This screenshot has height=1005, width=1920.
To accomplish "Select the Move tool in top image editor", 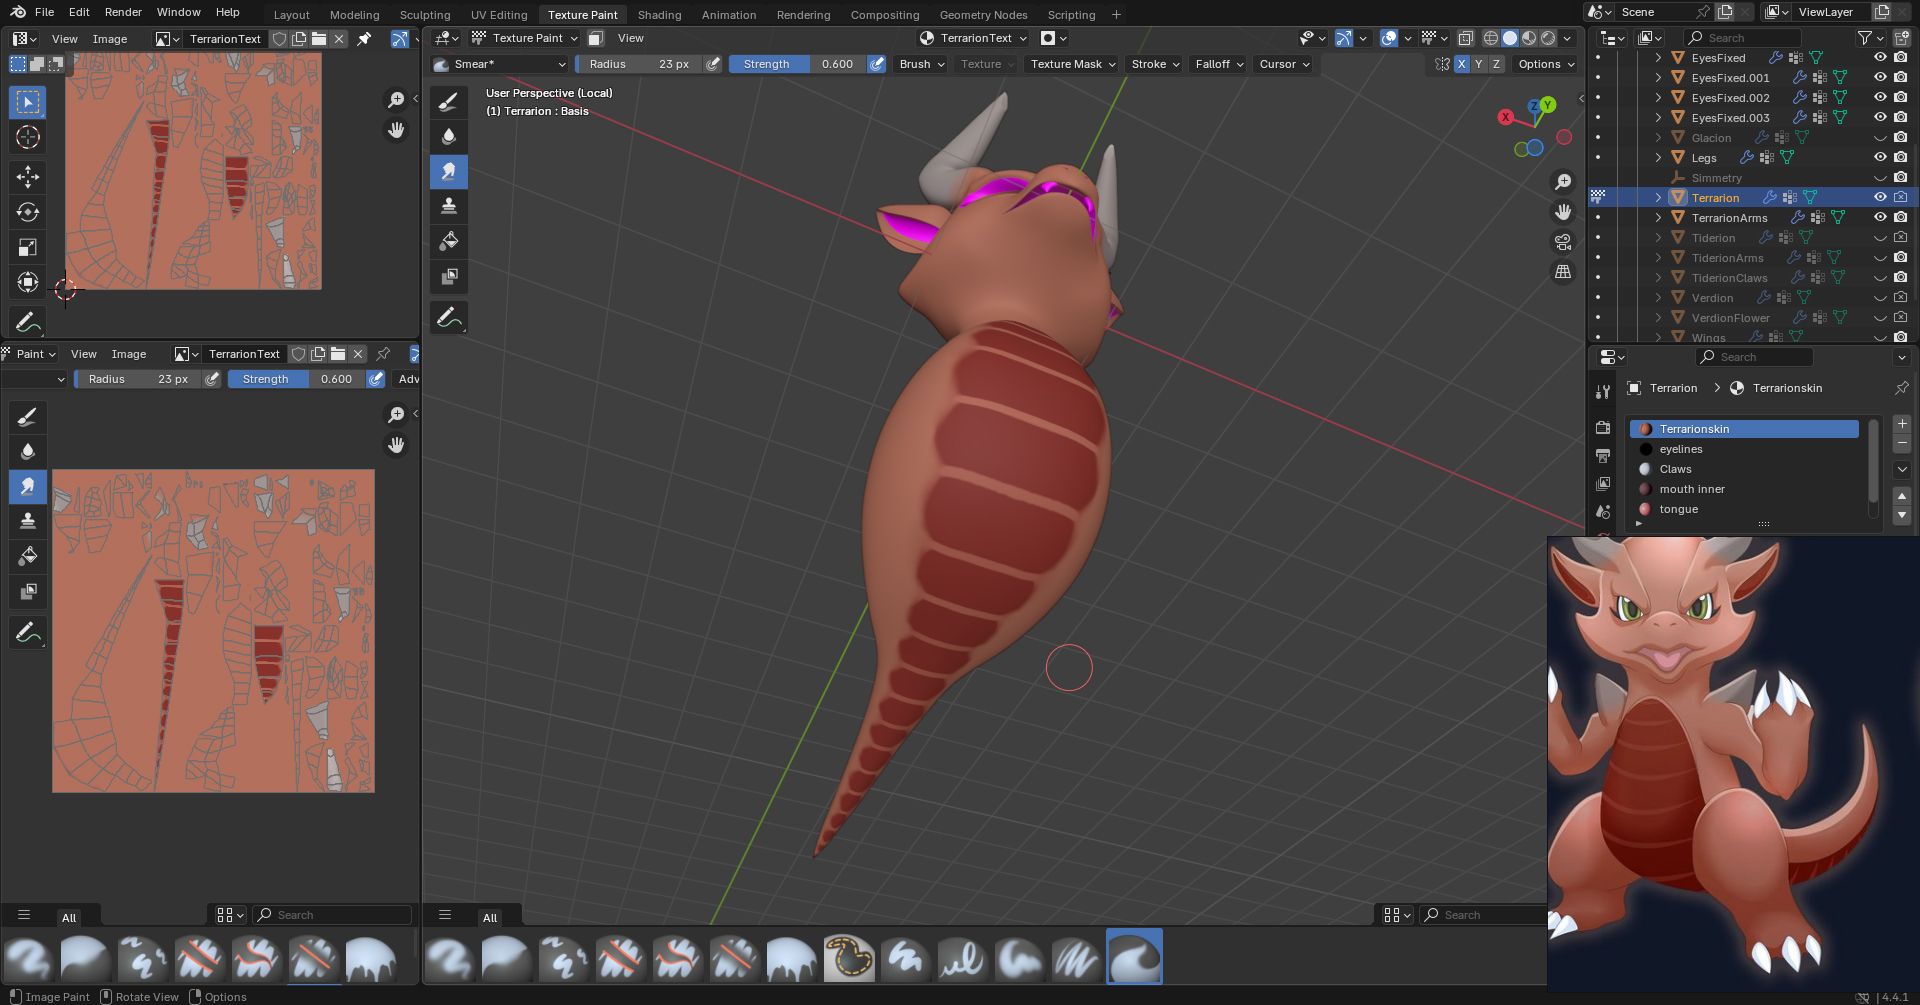I will 28,177.
